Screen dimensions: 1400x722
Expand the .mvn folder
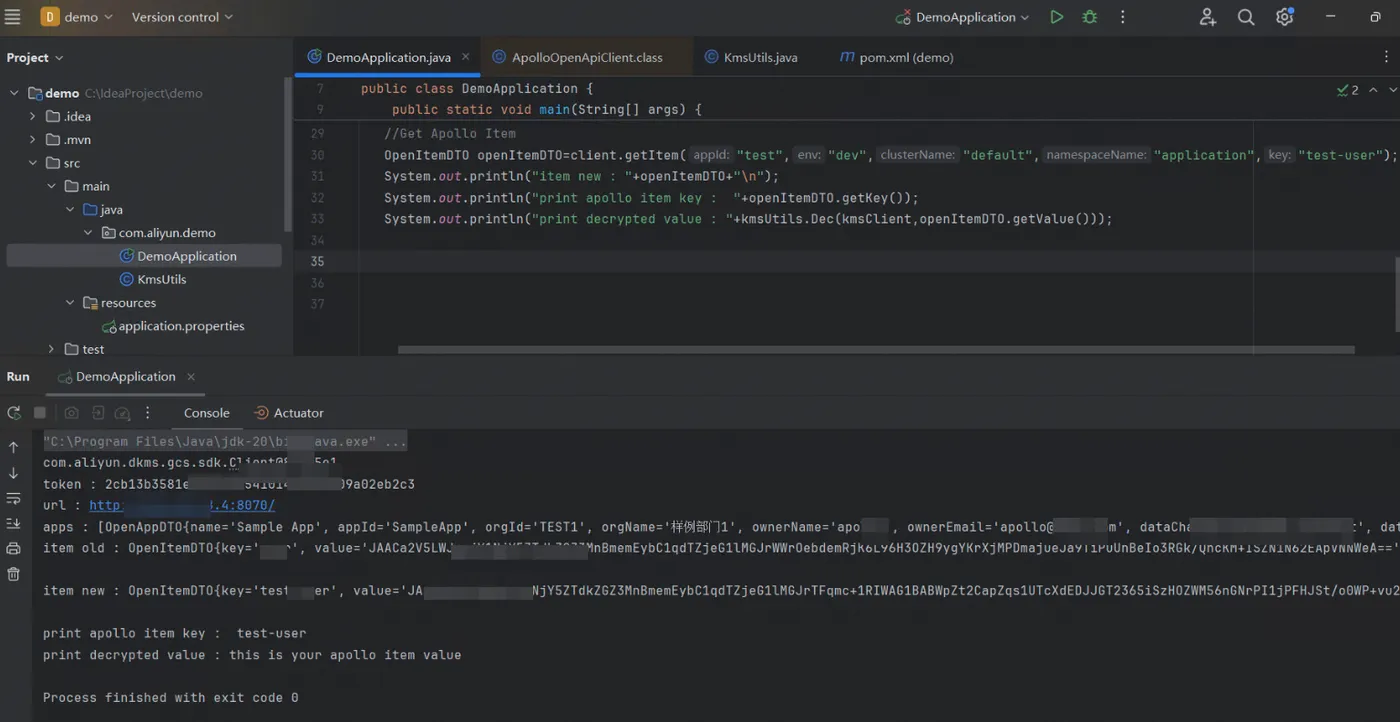[33, 140]
